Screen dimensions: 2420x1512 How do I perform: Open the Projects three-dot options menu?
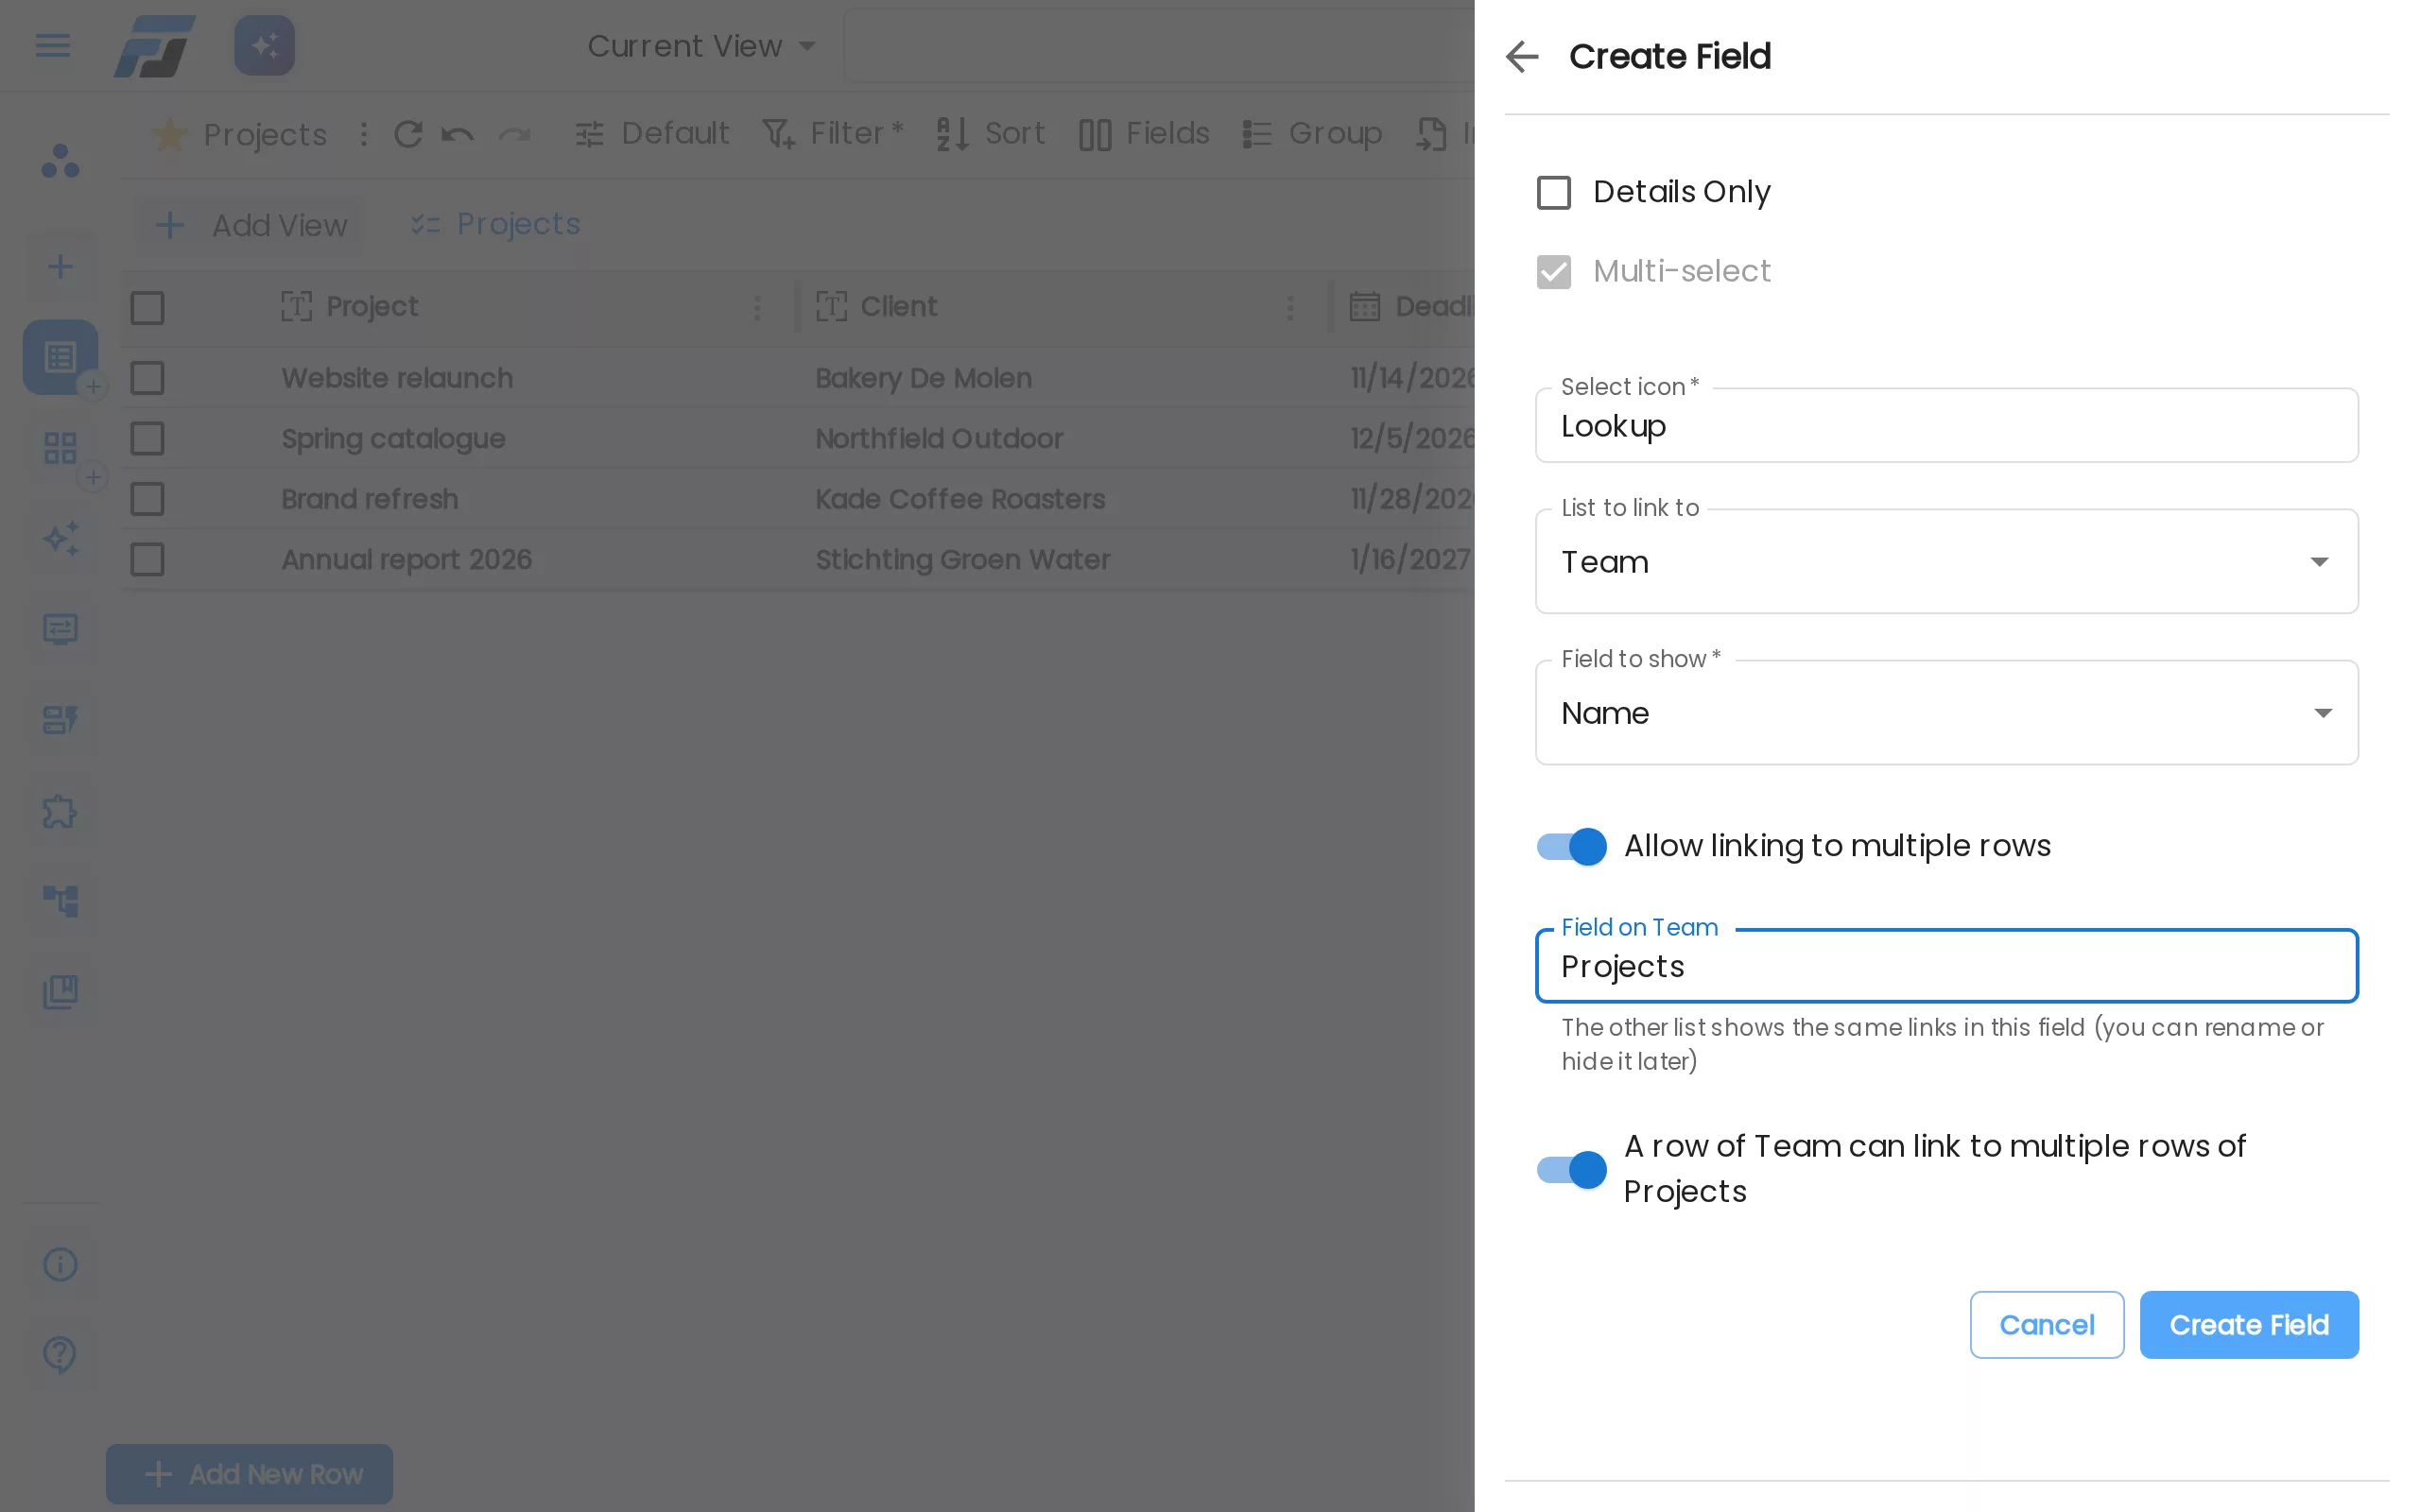(364, 134)
